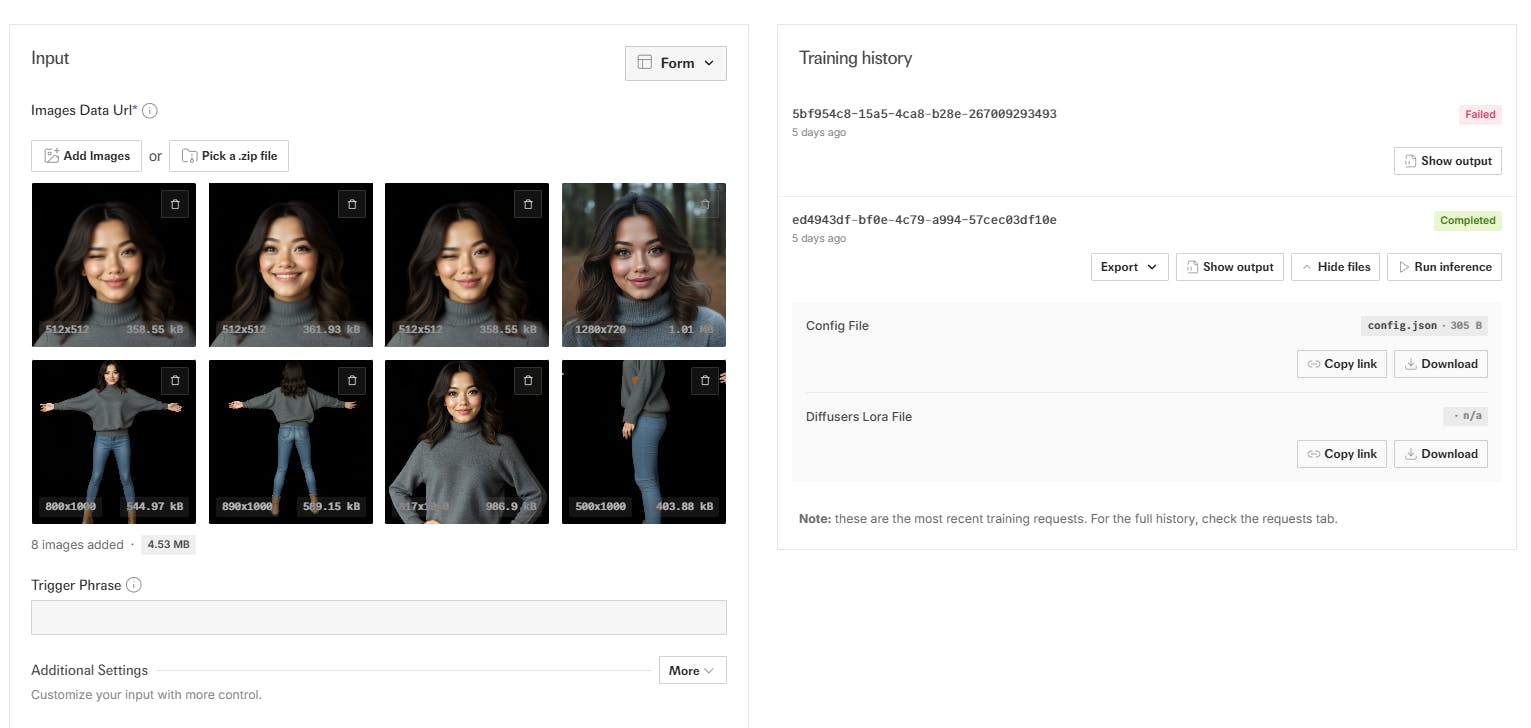1531x728 pixels.
Task: Open info tooltip for Images Data Url
Action: click(150, 111)
